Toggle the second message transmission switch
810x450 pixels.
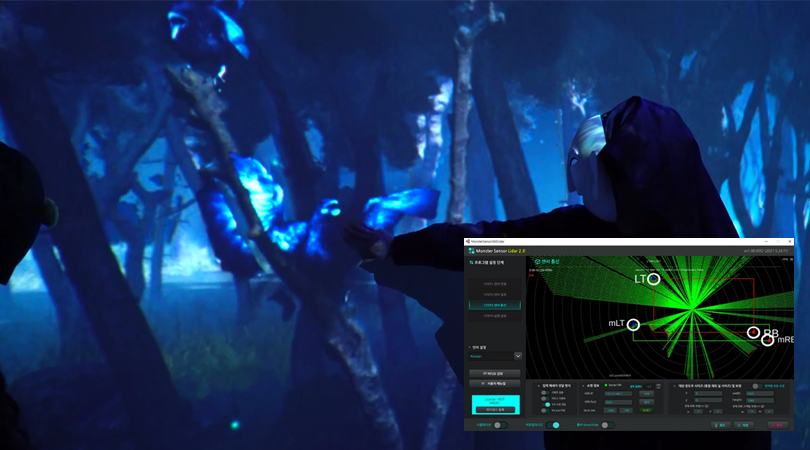pos(545,398)
